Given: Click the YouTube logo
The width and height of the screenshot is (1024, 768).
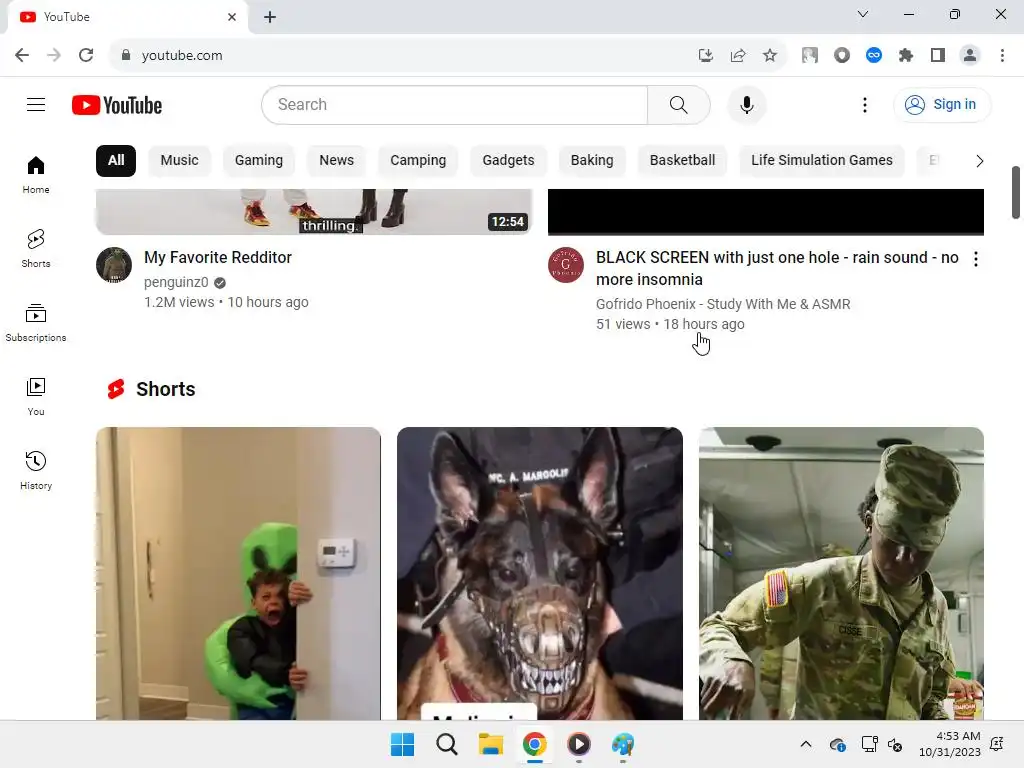Looking at the screenshot, I should 117,105.
